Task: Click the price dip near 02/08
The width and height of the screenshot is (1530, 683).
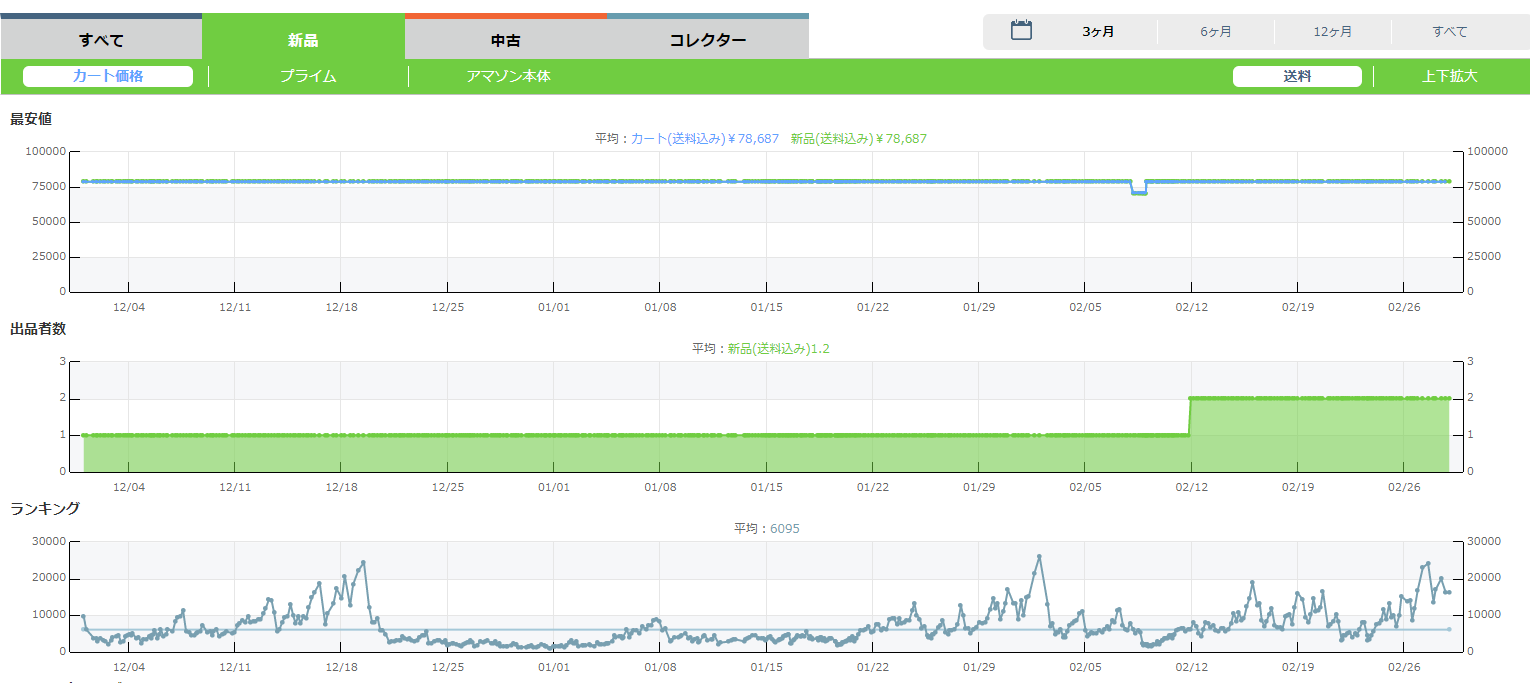Action: pyautogui.click(x=1138, y=192)
